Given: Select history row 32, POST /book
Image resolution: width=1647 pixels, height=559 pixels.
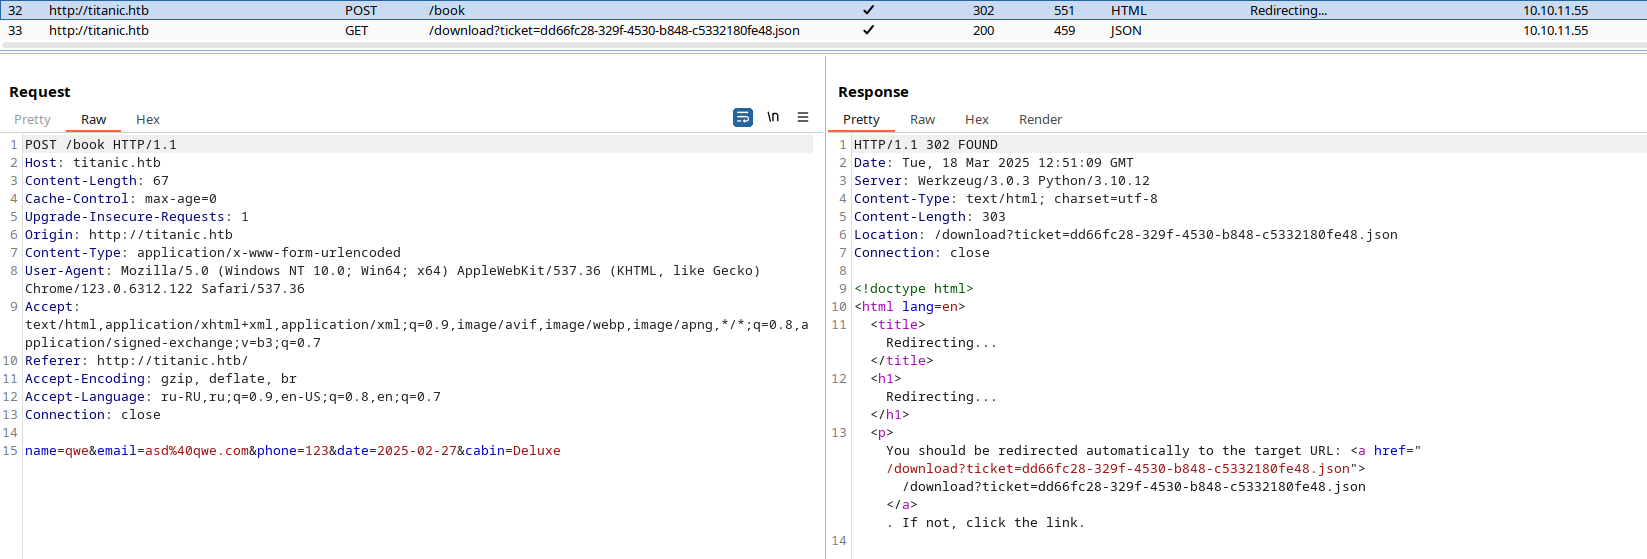Looking at the screenshot, I should [823, 10].
